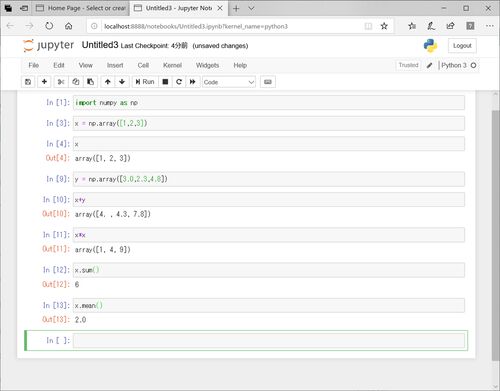Set aside tabs icon in title bar
The height and width of the screenshot is (391, 500).
[24, 8]
